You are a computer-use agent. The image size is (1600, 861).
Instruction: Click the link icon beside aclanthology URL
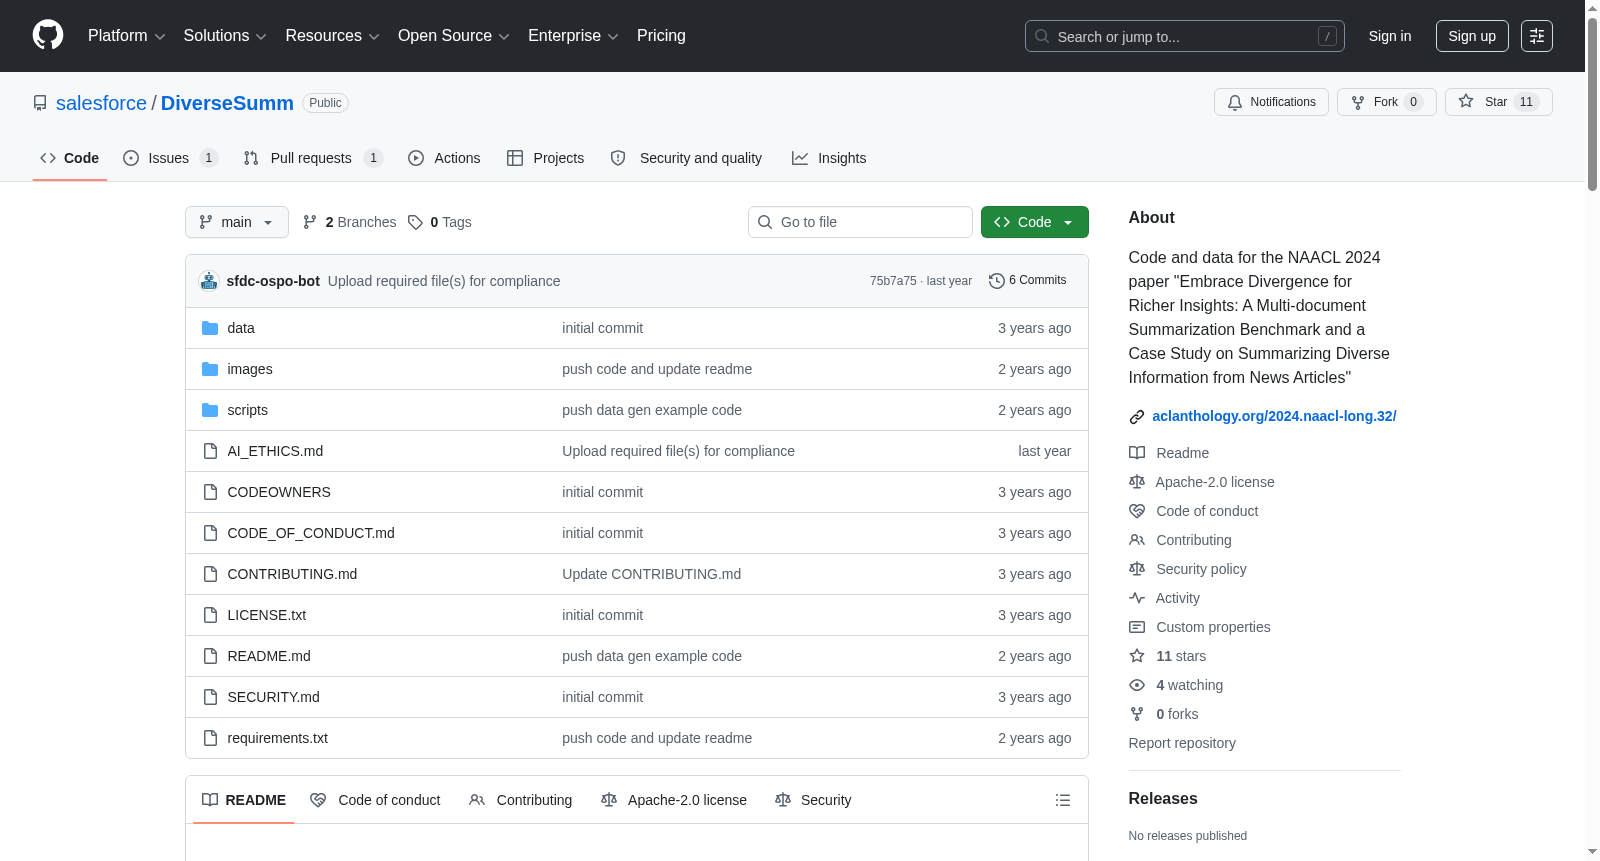pos(1137,417)
